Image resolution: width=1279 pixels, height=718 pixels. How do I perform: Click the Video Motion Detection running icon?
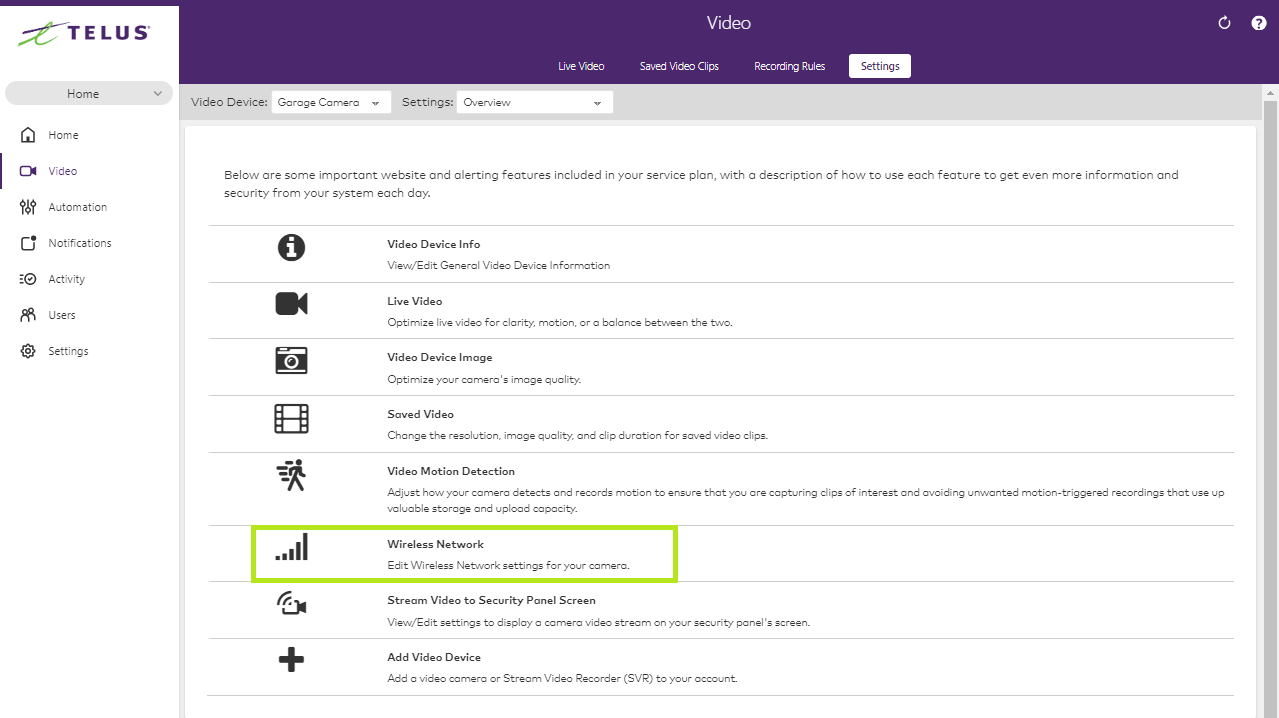[291, 476]
